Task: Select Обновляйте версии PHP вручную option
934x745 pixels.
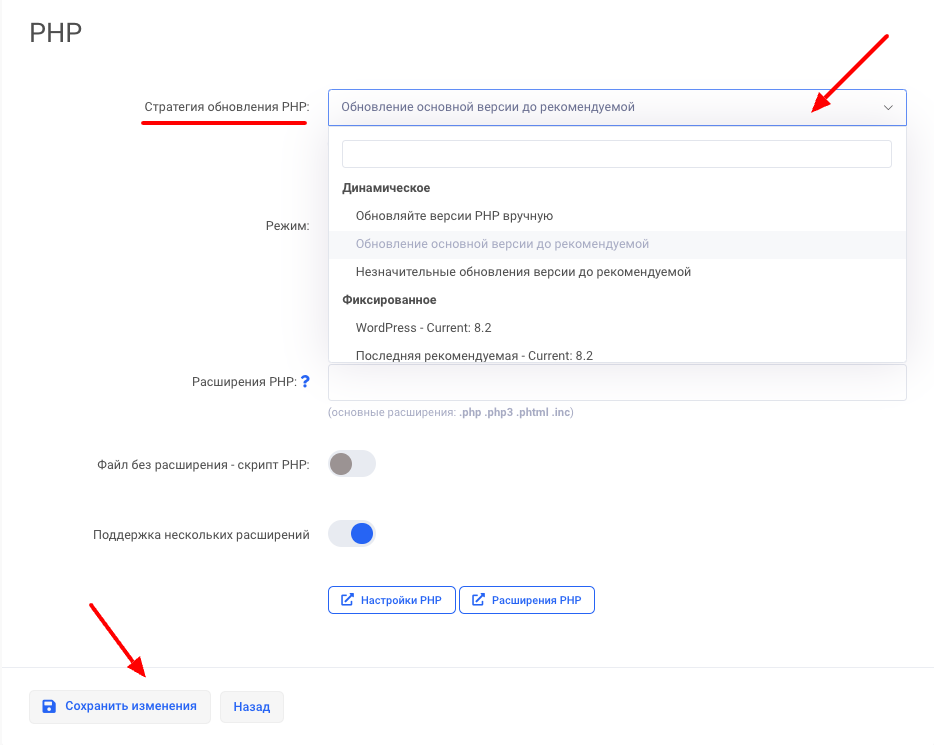Action: 454,216
